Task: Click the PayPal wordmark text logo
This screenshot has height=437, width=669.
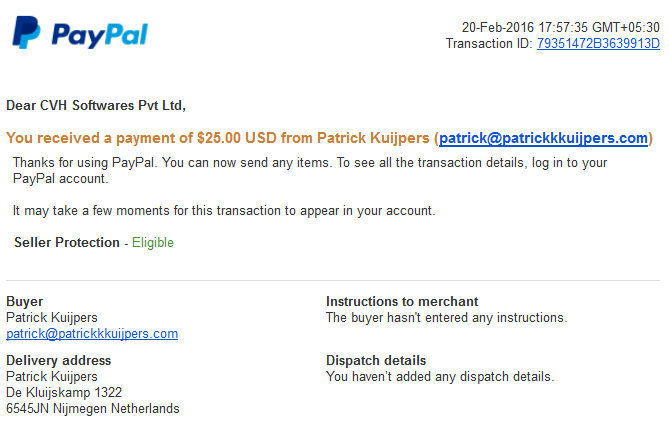Action: 100,35
